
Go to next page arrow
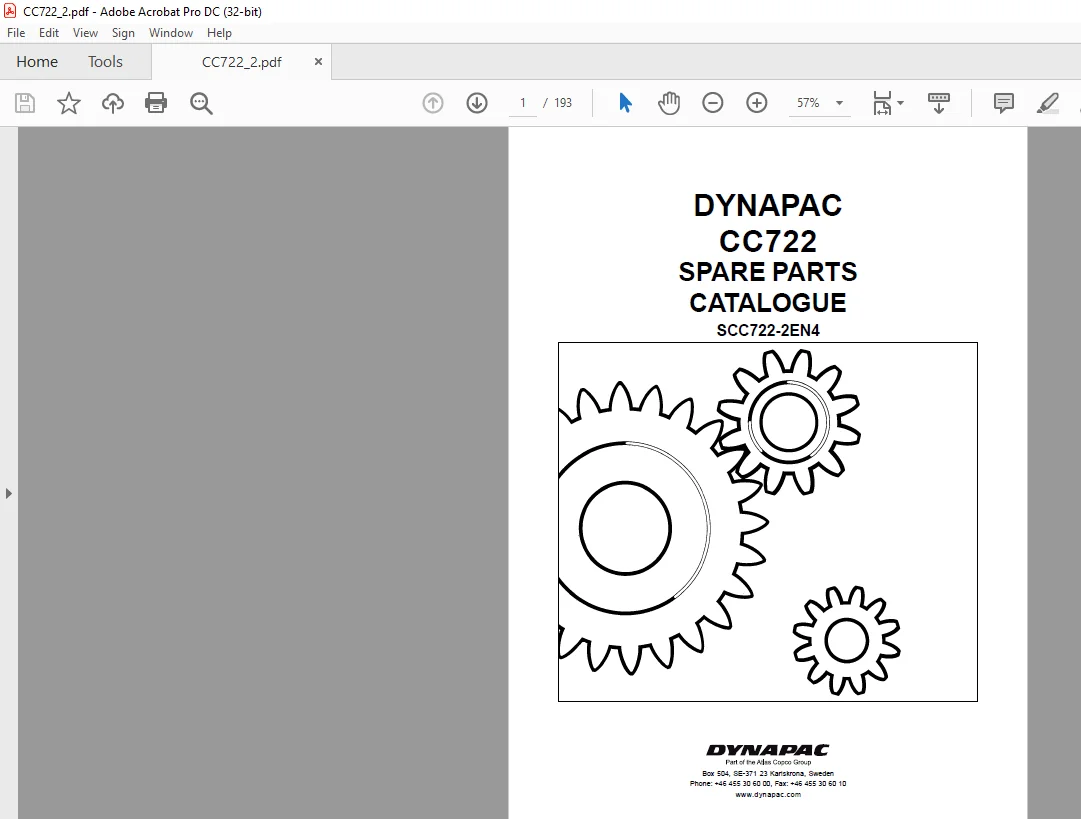[477, 103]
